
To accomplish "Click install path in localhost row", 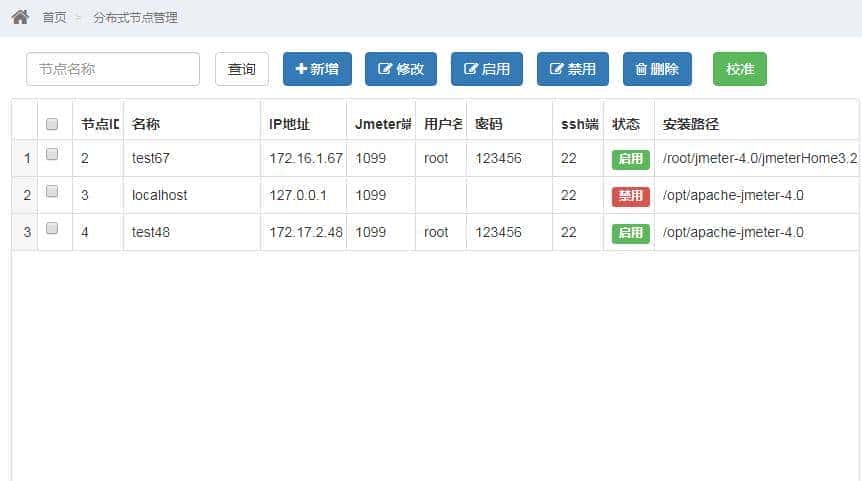I will pyautogui.click(x=733, y=195).
